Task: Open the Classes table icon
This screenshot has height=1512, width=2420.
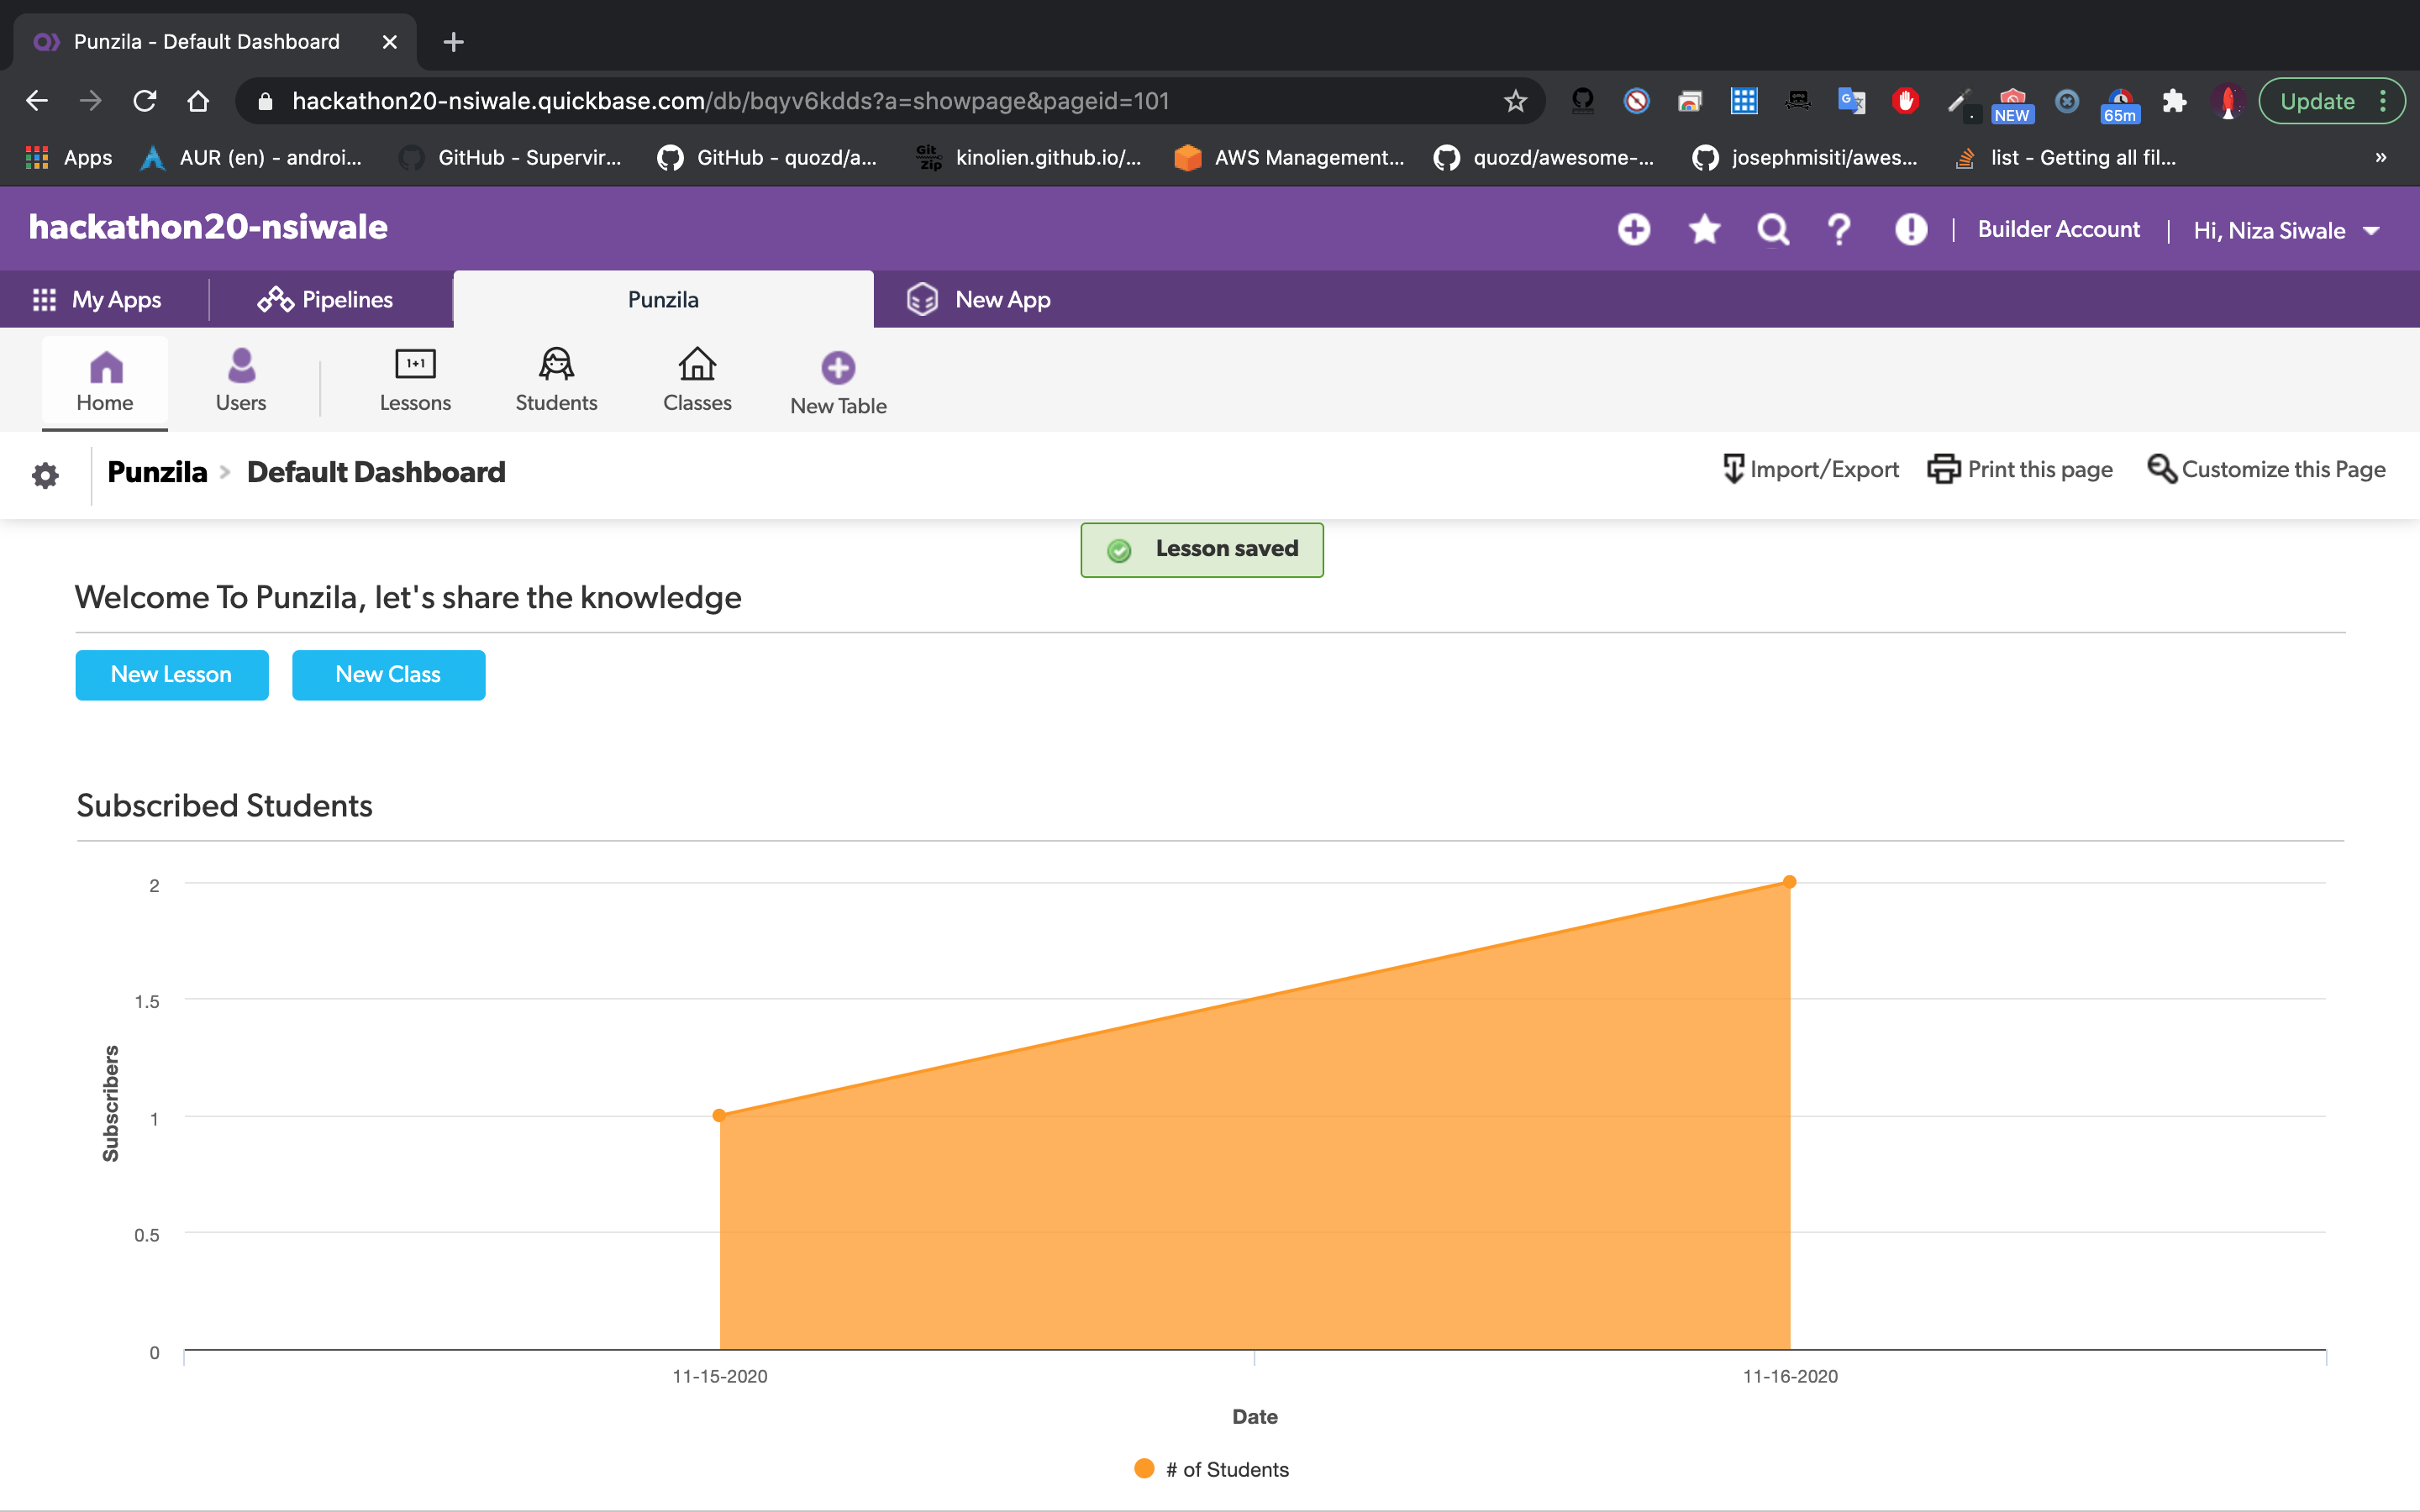Action: 697,365
